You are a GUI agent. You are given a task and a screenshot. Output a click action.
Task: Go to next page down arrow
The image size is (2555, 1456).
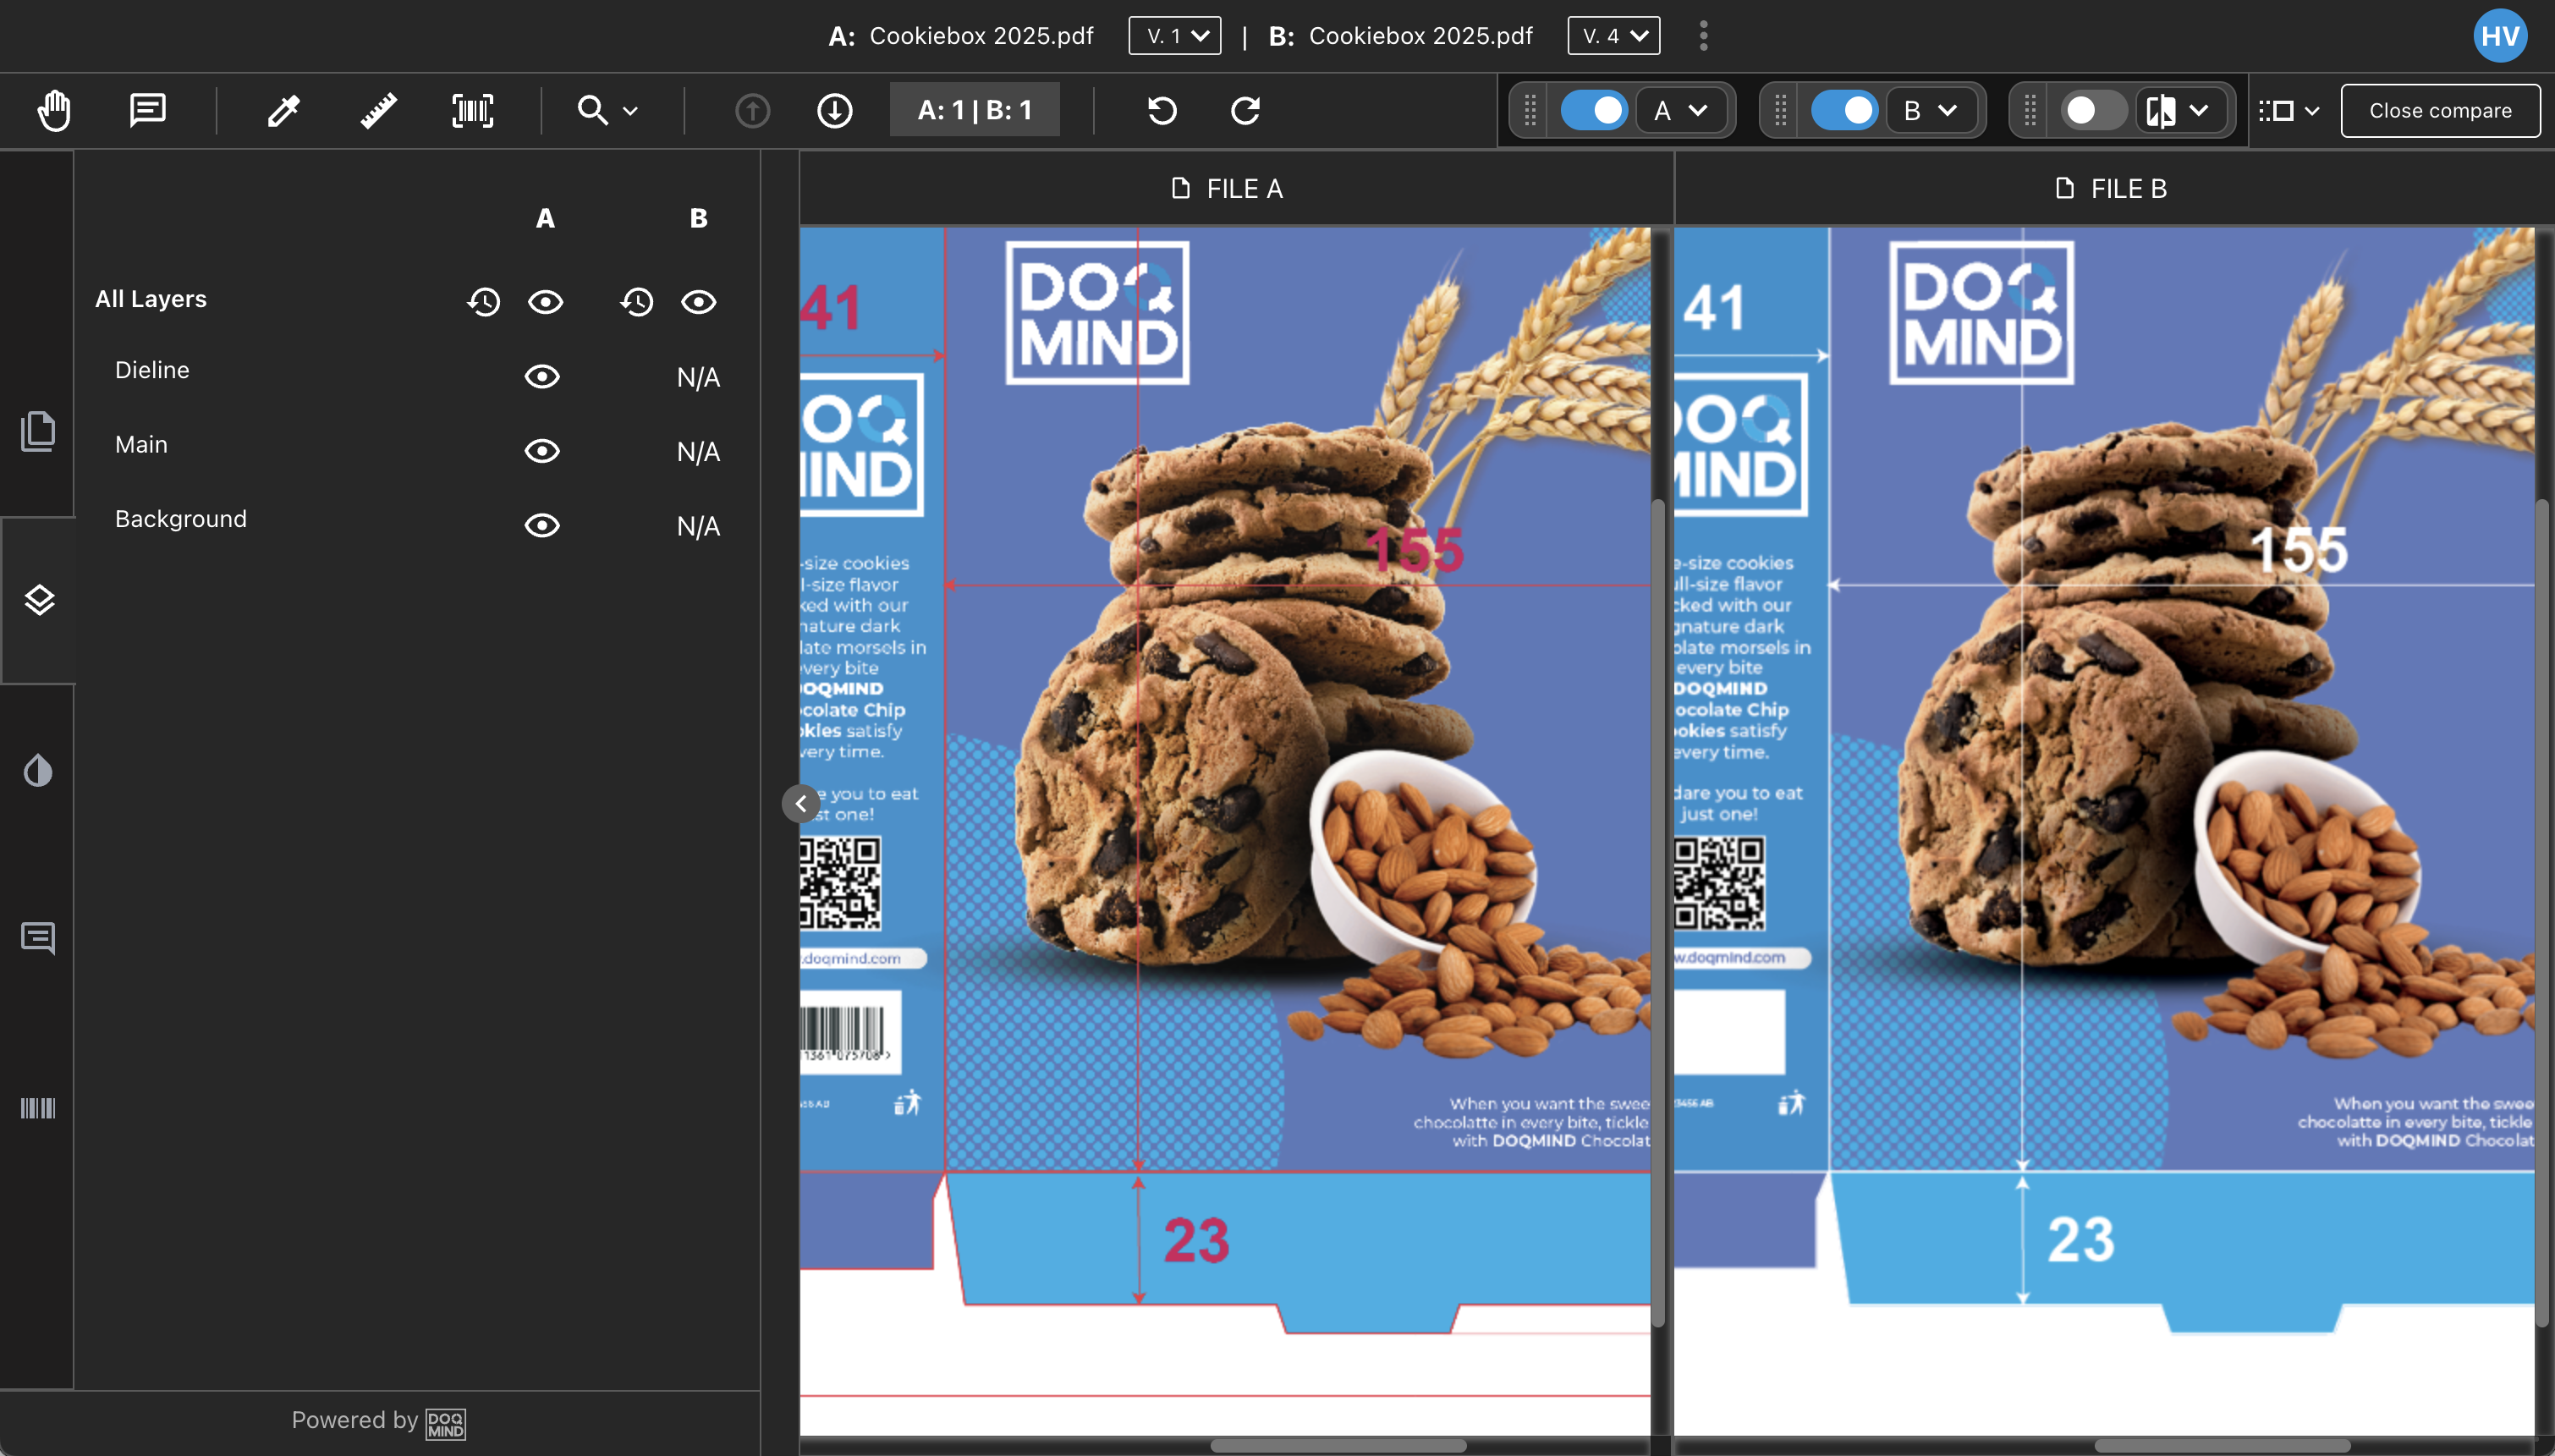[835, 110]
